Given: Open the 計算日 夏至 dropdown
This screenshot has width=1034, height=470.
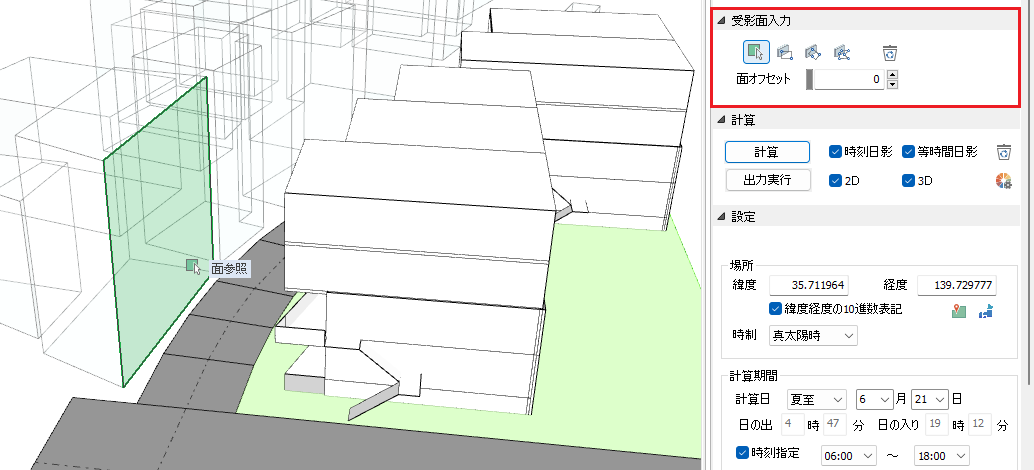Looking at the screenshot, I should pyautogui.click(x=817, y=399).
